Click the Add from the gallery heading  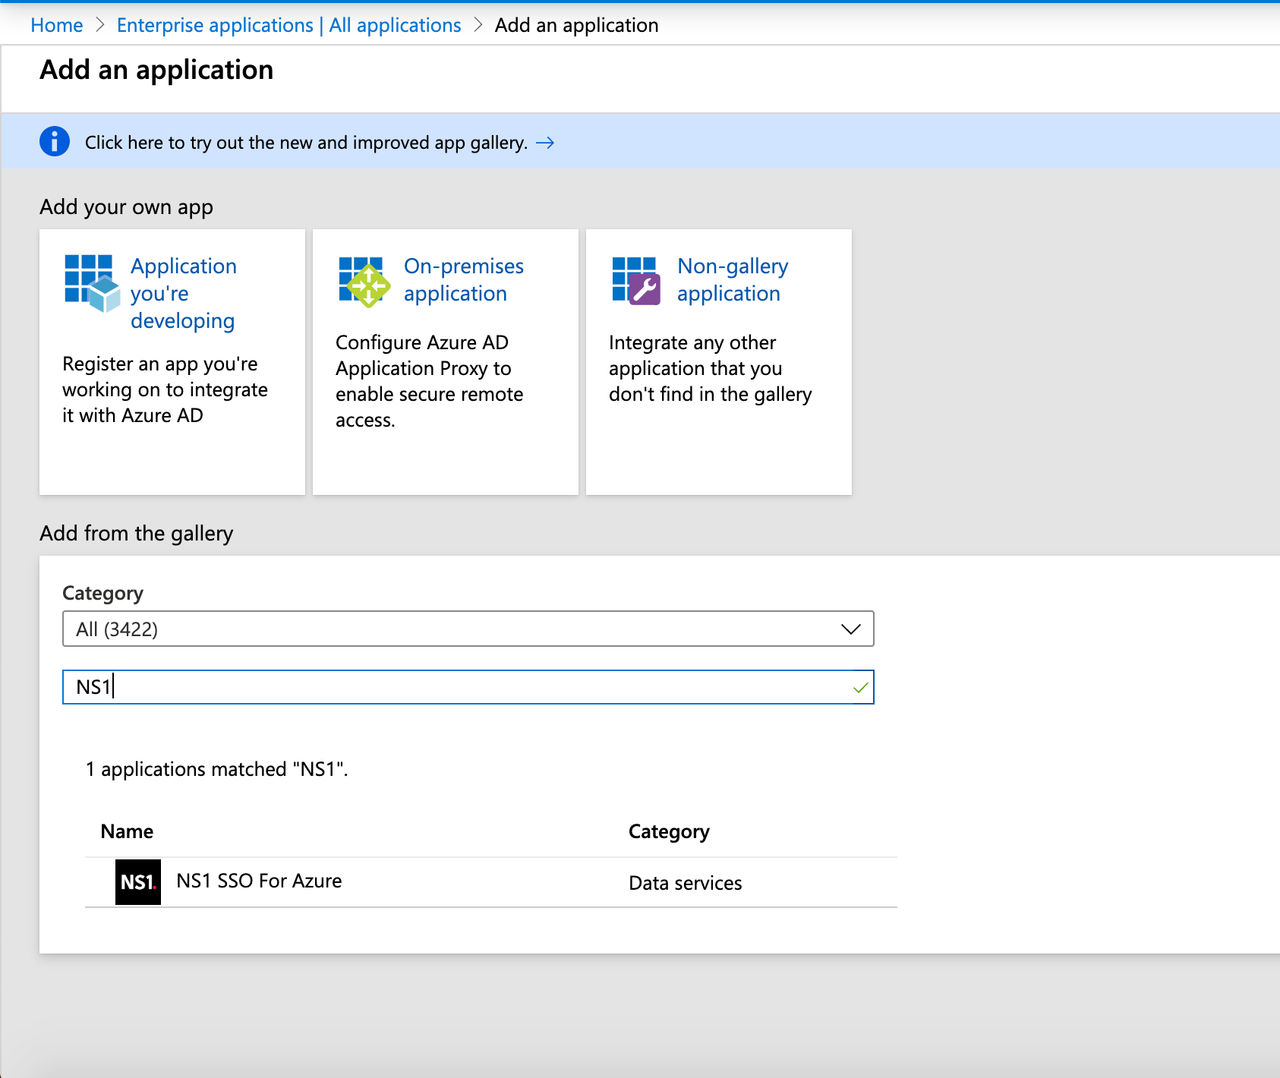(136, 533)
